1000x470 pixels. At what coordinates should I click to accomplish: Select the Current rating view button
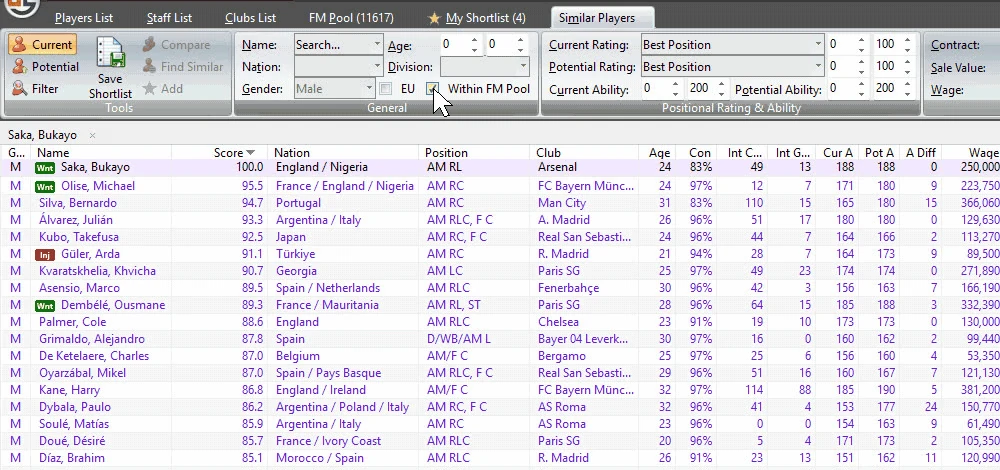43,45
